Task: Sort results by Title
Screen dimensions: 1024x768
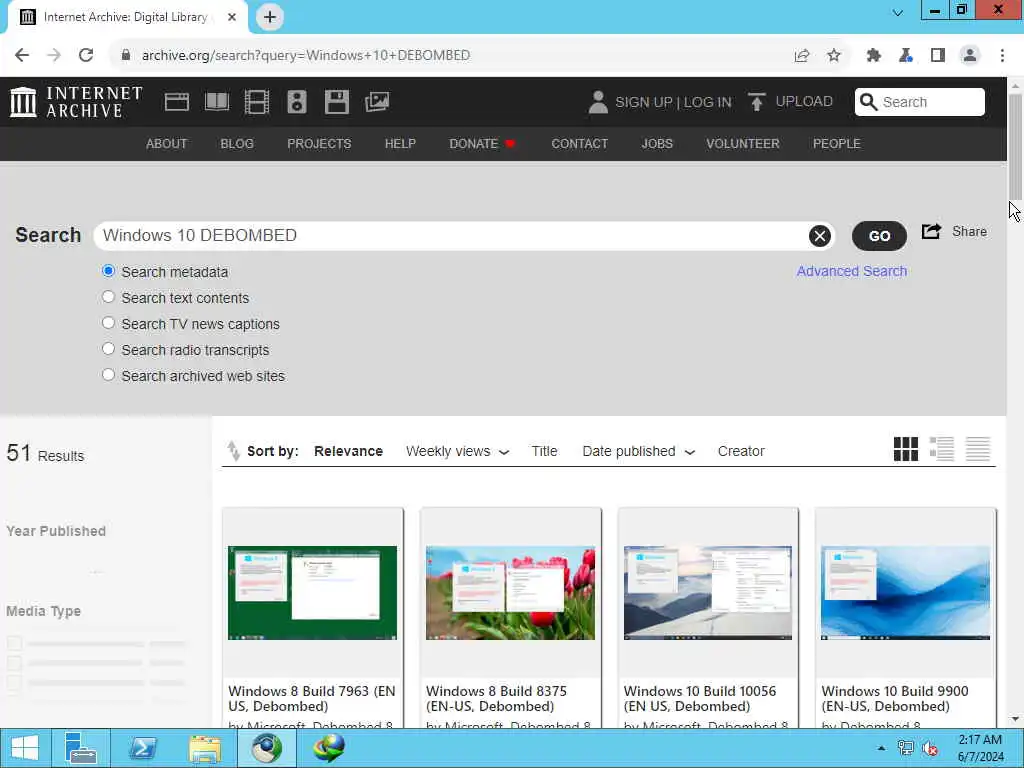Action: (x=544, y=451)
